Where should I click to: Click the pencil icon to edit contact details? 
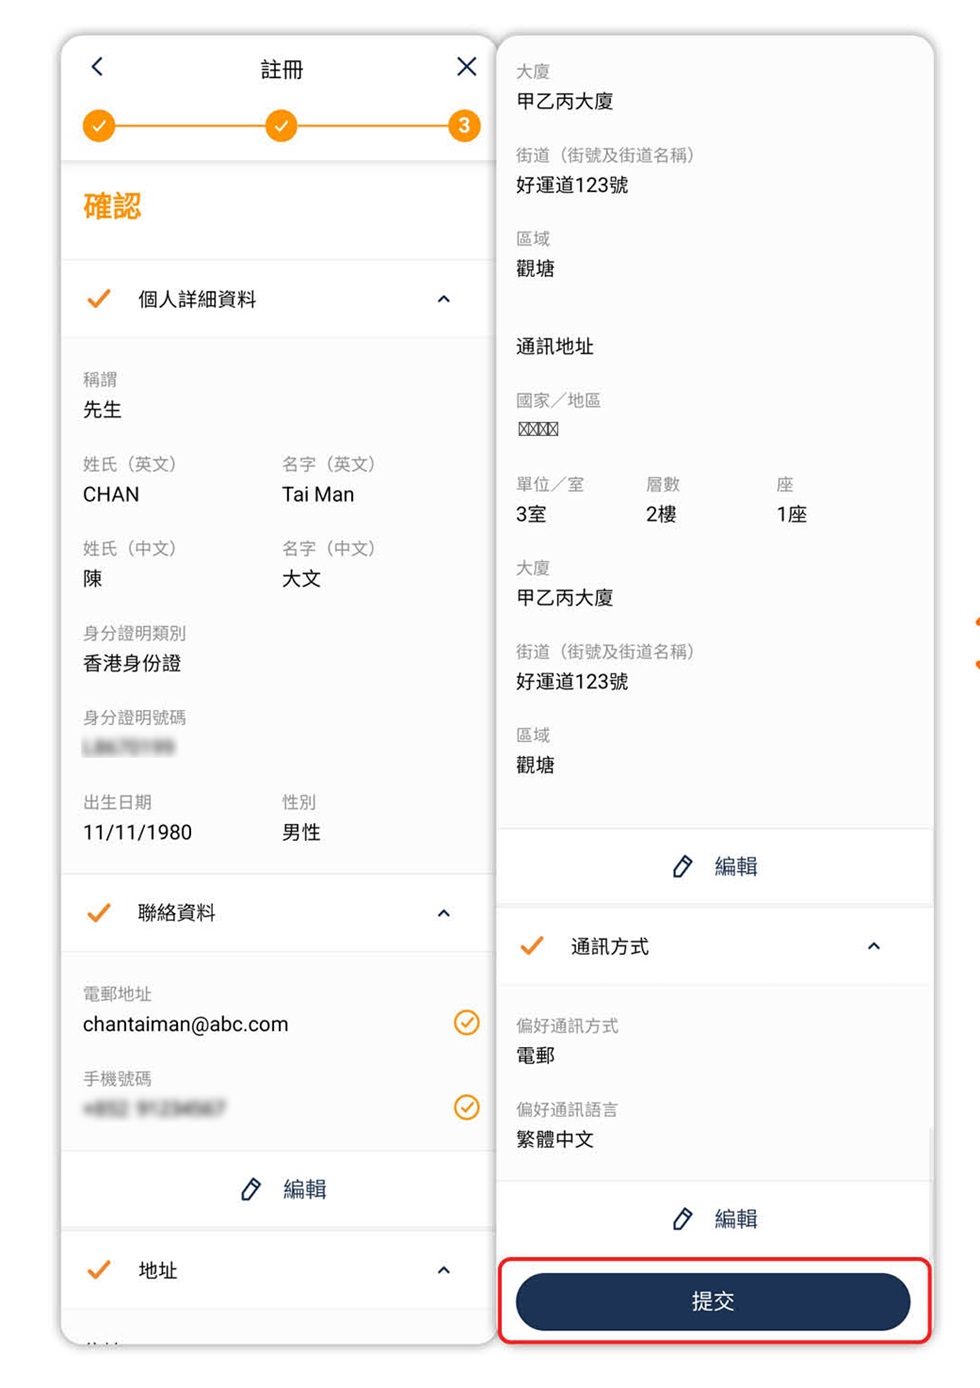pyautogui.click(x=251, y=1189)
